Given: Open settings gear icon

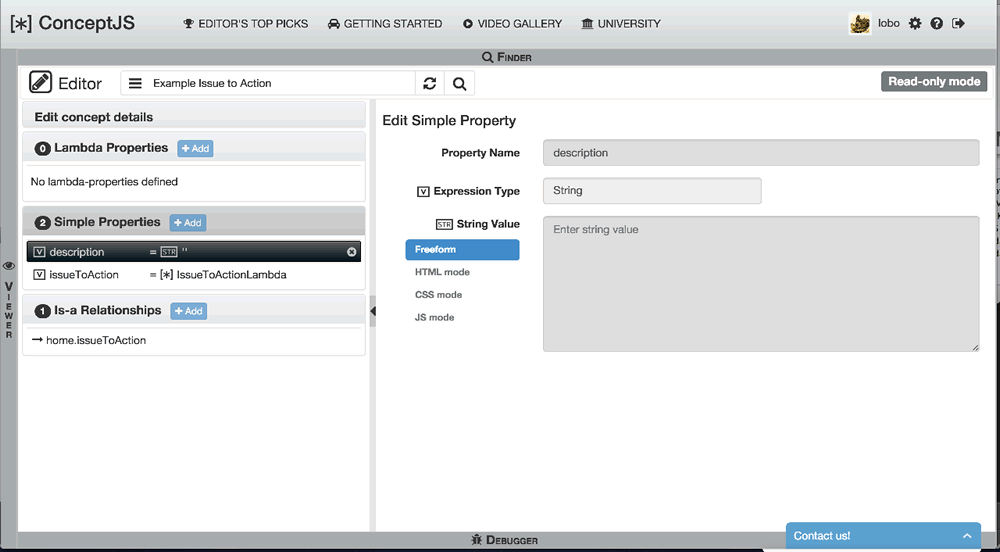Looking at the screenshot, I should click(x=915, y=24).
